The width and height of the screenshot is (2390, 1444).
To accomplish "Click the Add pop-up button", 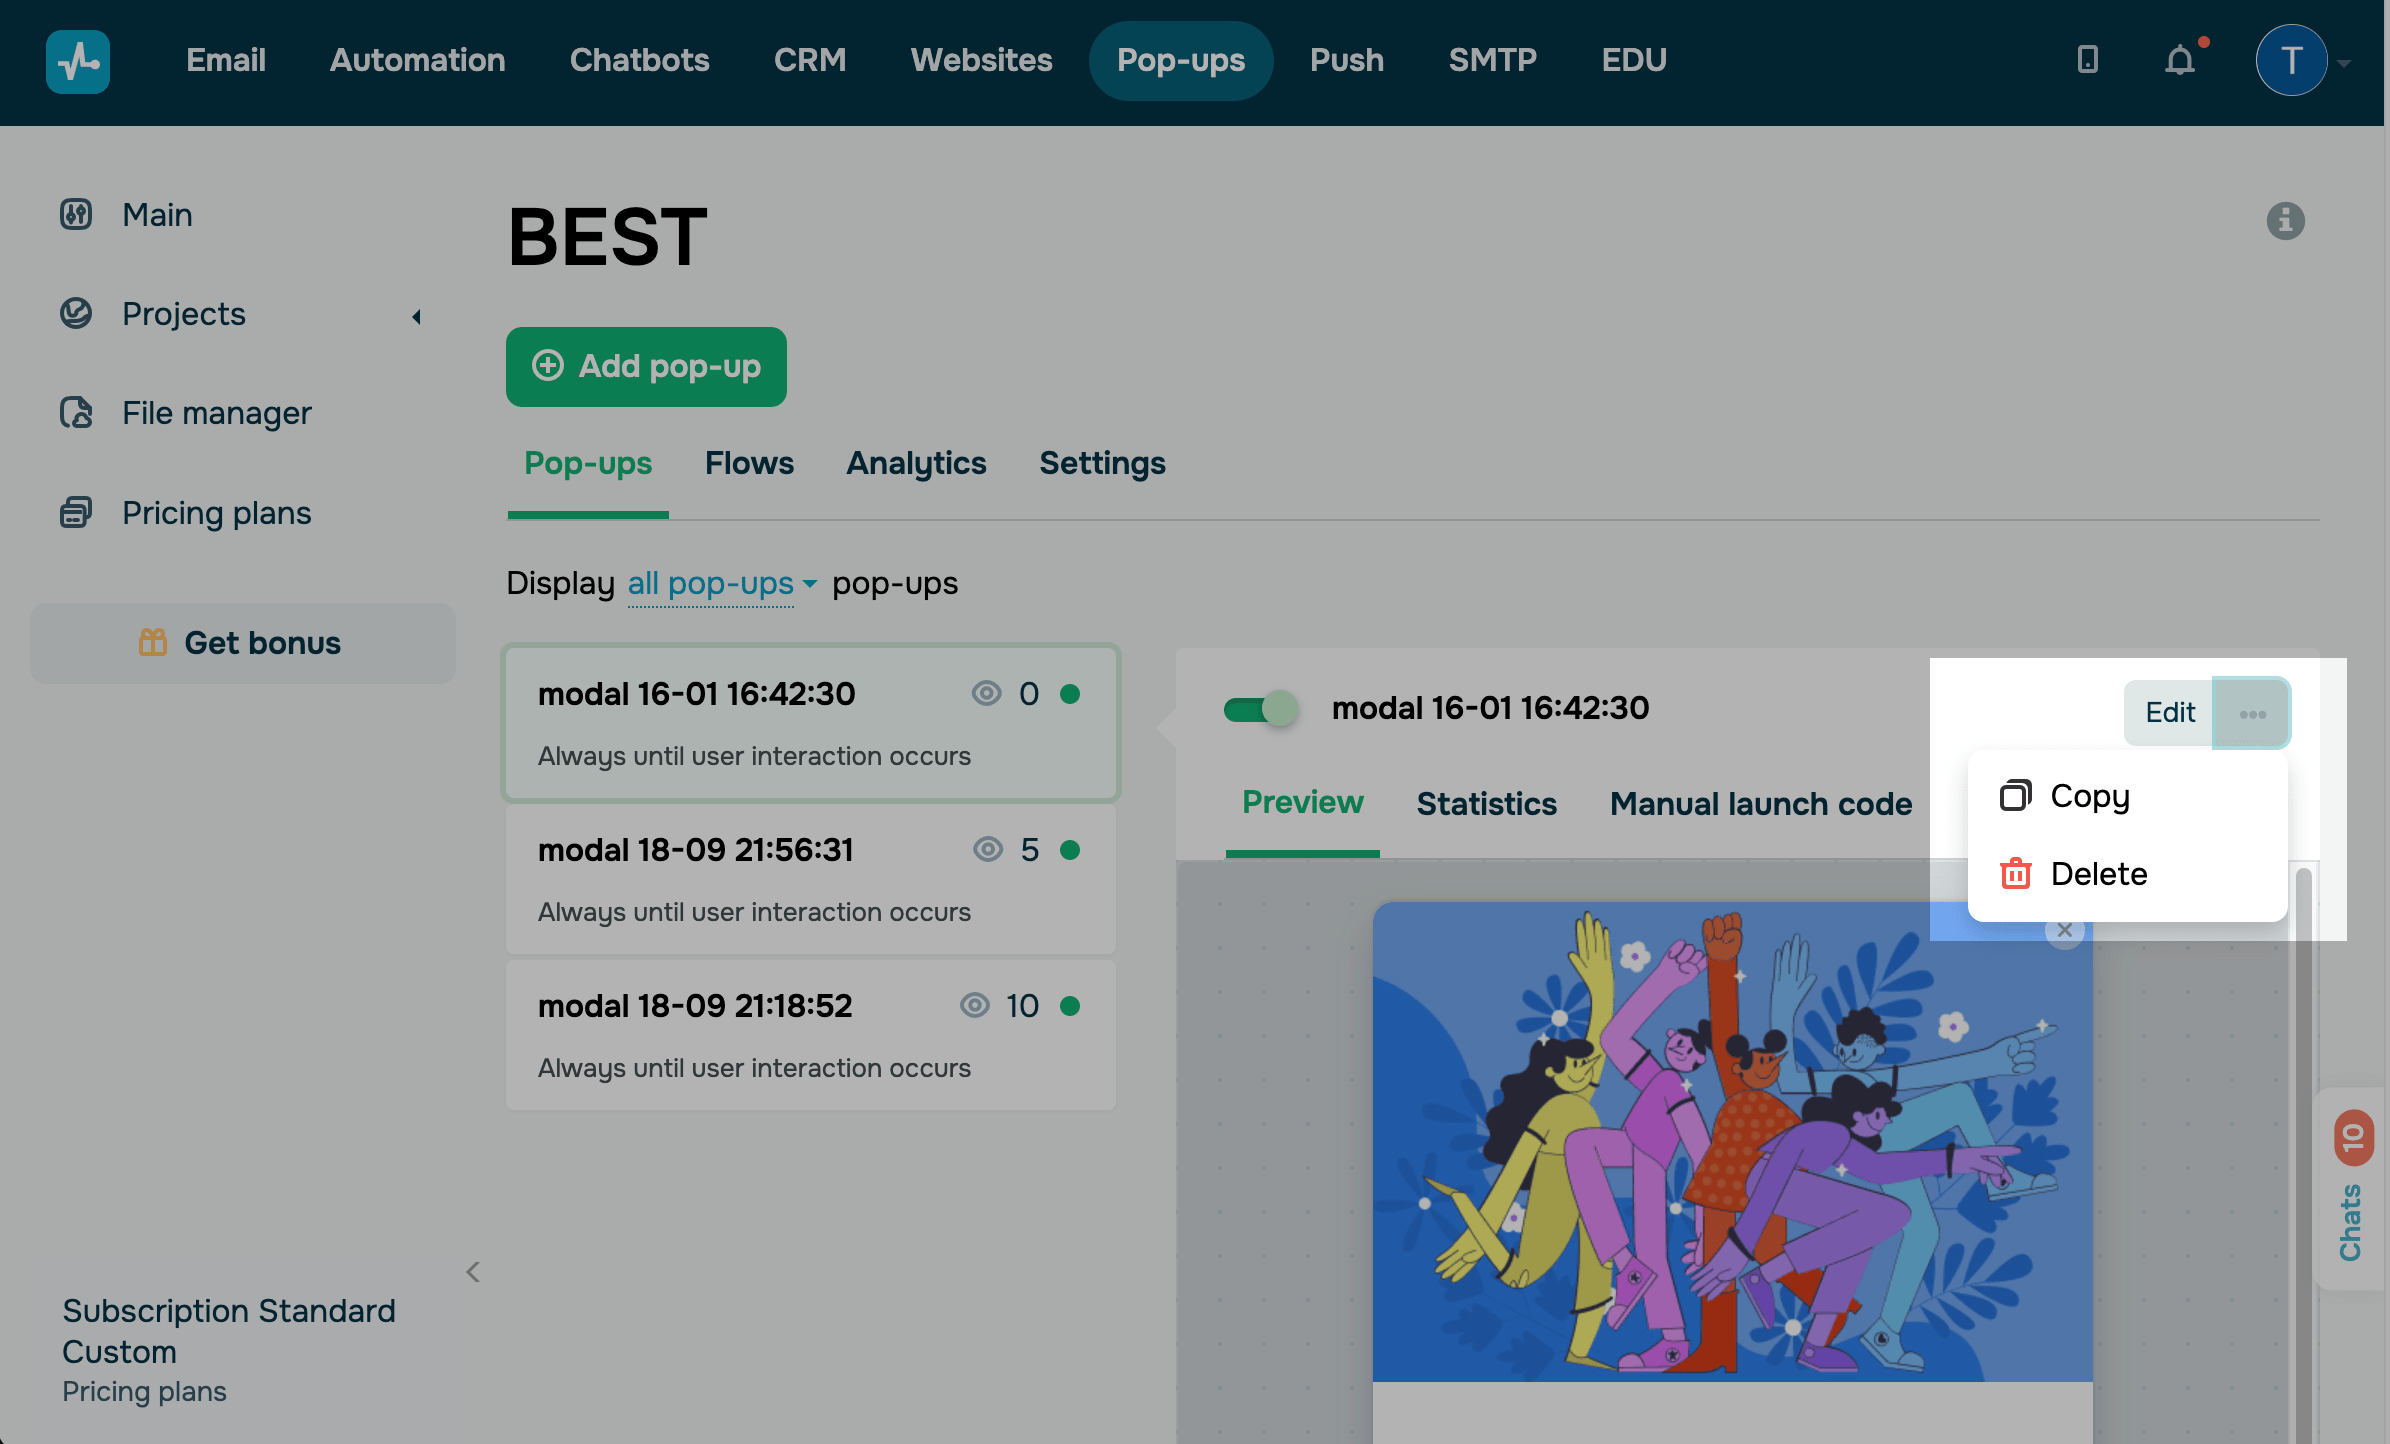I will click(x=646, y=367).
